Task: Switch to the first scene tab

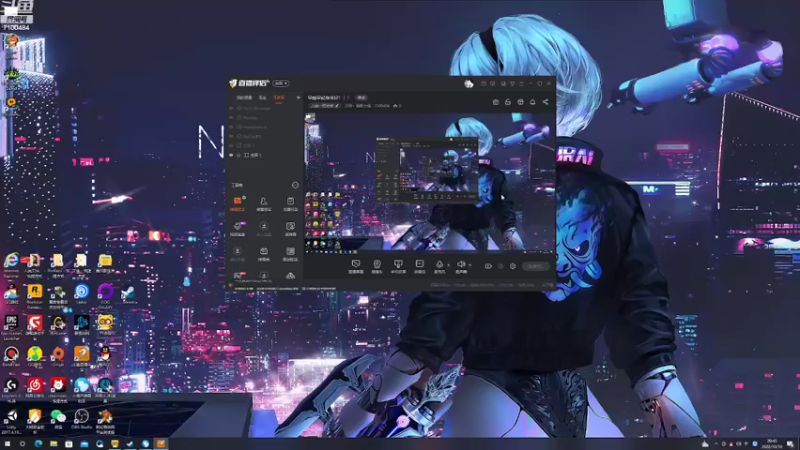Action: 244,97
